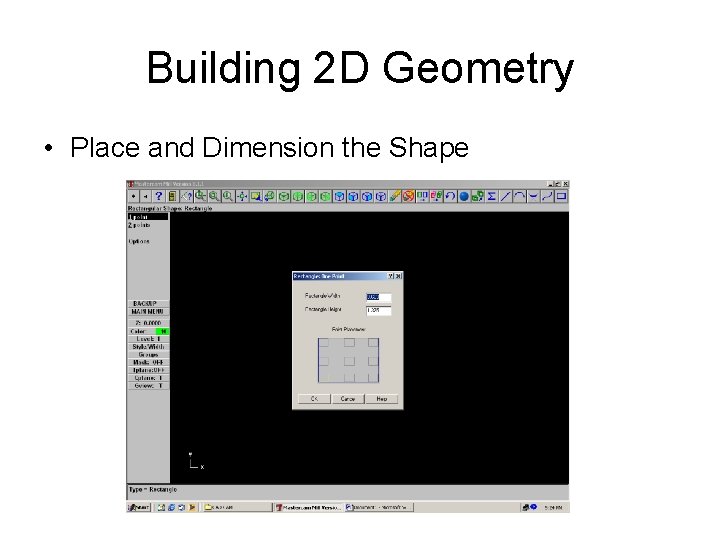
Task: Click the red prohibited-circle toolbar icon
Action: 408,197
